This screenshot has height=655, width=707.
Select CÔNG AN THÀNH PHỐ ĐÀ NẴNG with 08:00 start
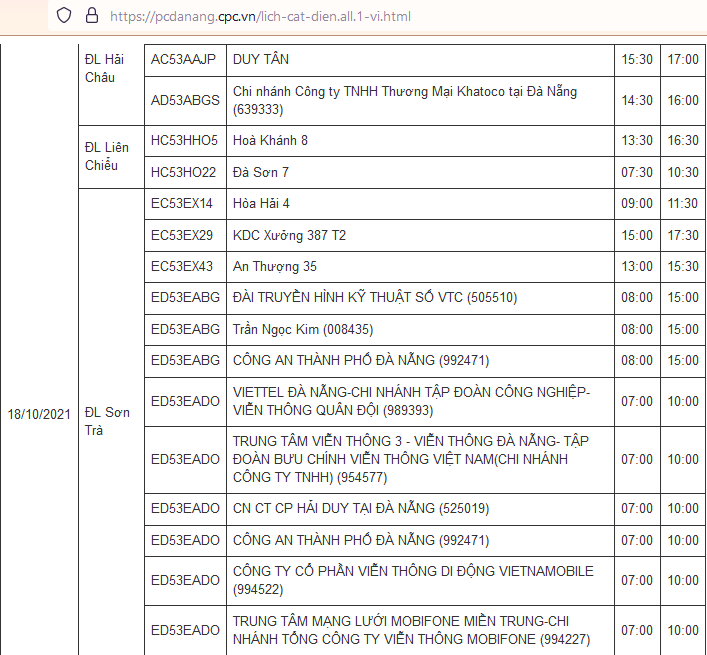[x=361, y=361]
